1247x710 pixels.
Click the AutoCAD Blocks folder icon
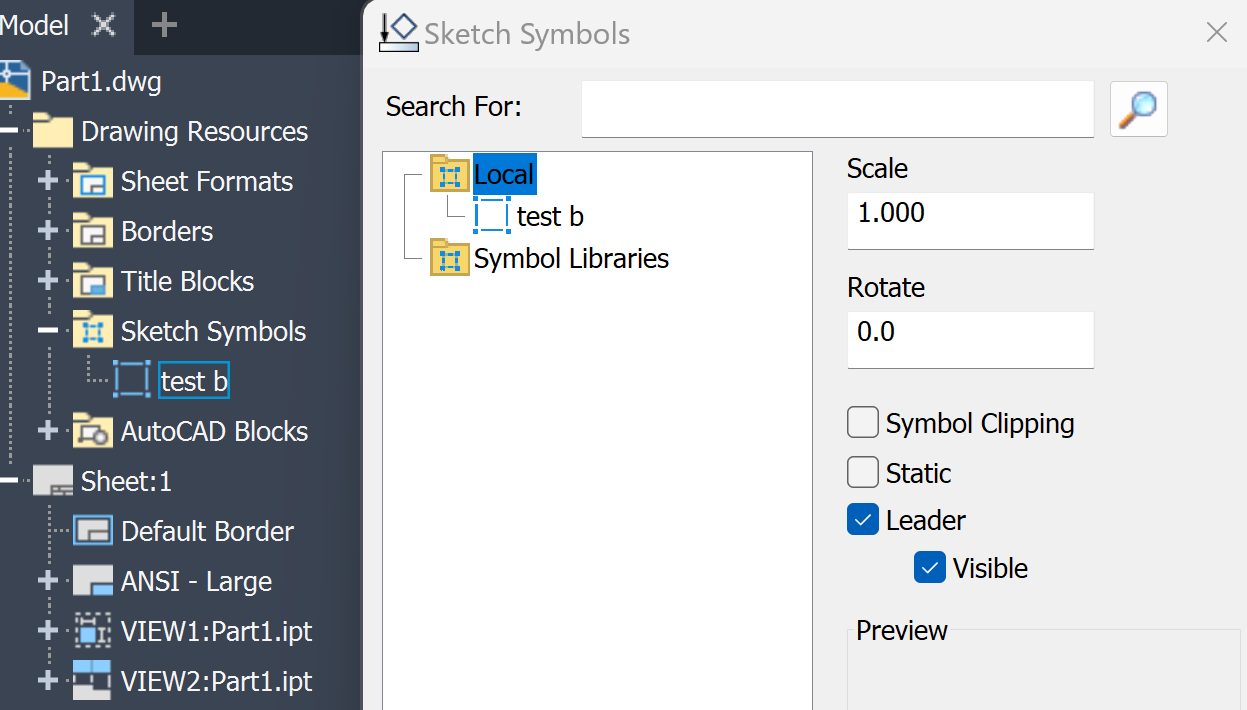91,431
